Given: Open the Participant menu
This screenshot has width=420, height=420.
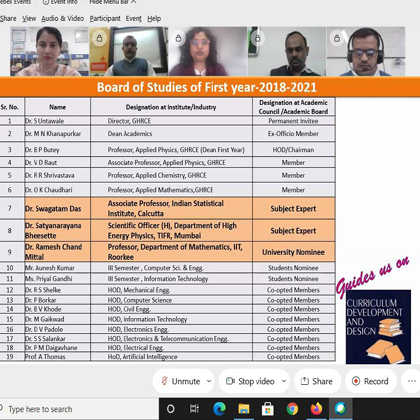Looking at the screenshot, I should click(x=105, y=19).
